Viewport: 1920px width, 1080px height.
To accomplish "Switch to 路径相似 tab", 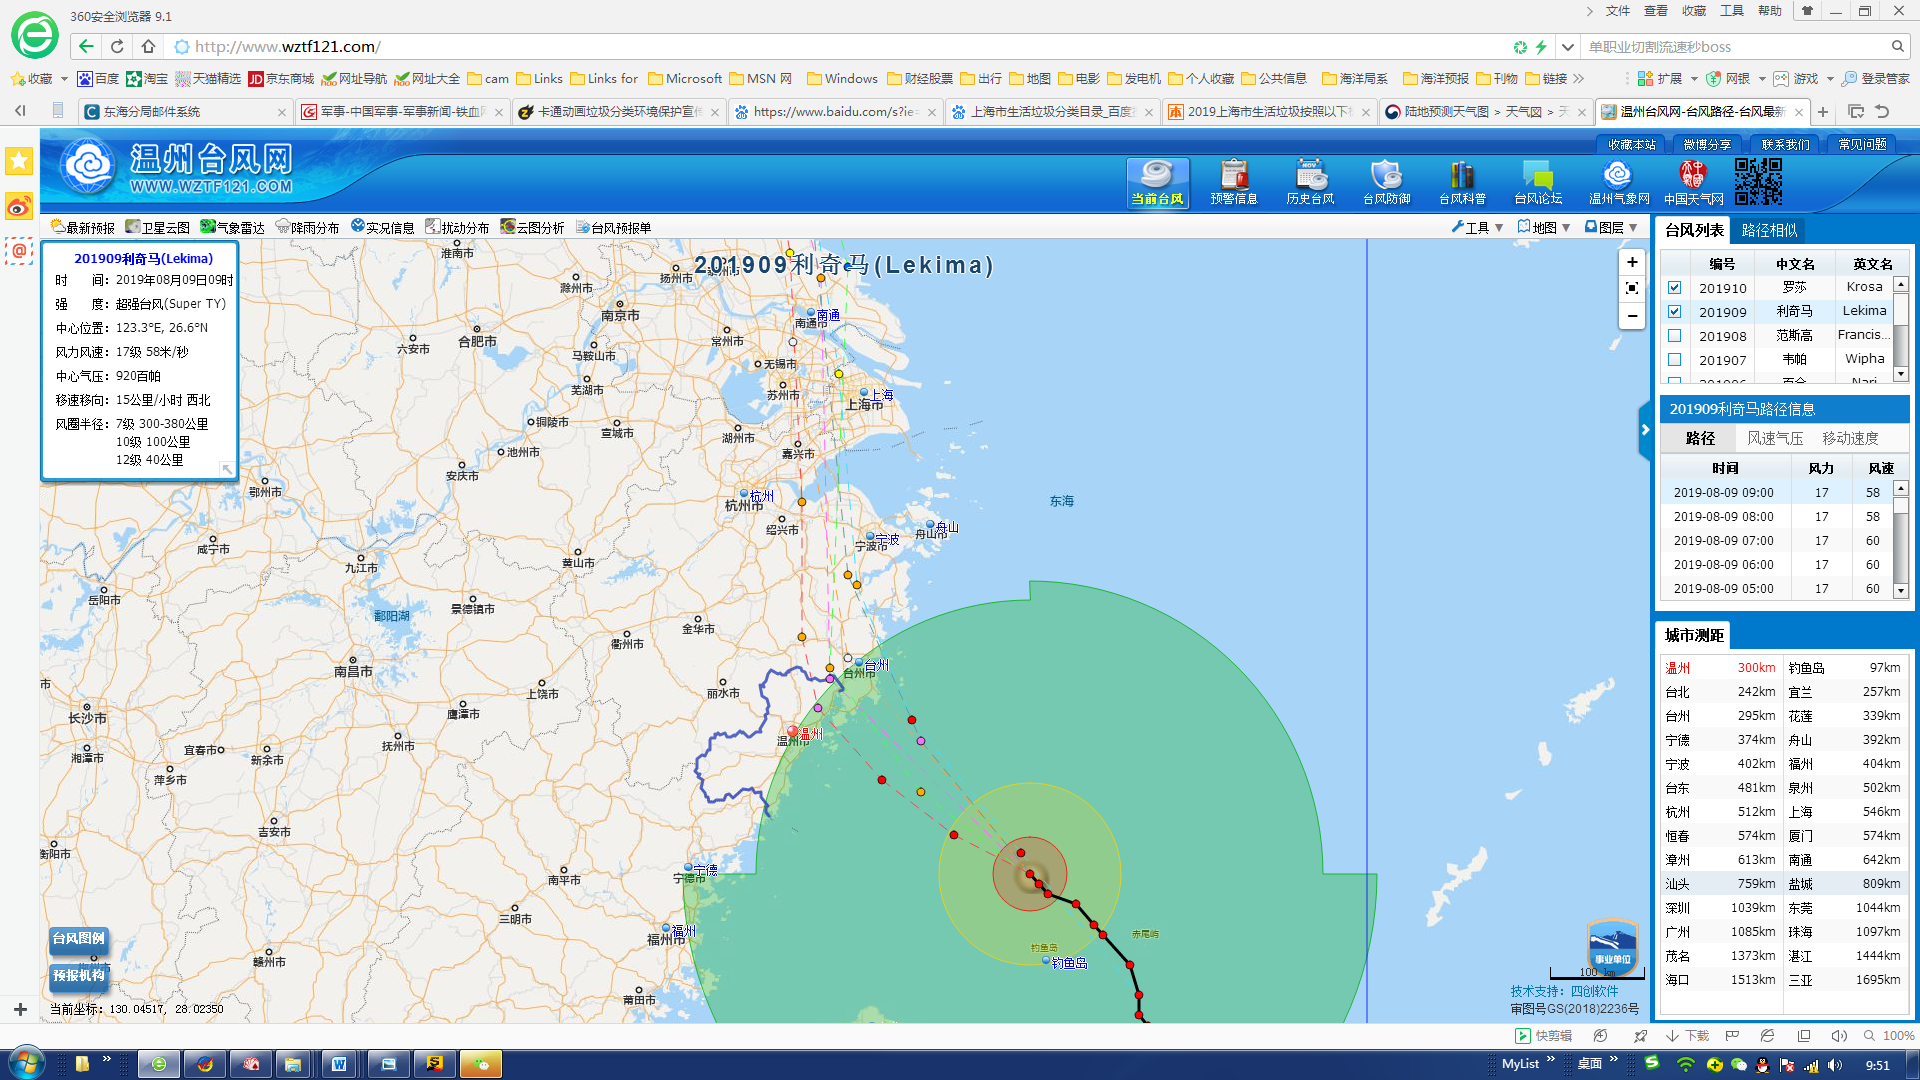I will click(x=1769, y=231).
